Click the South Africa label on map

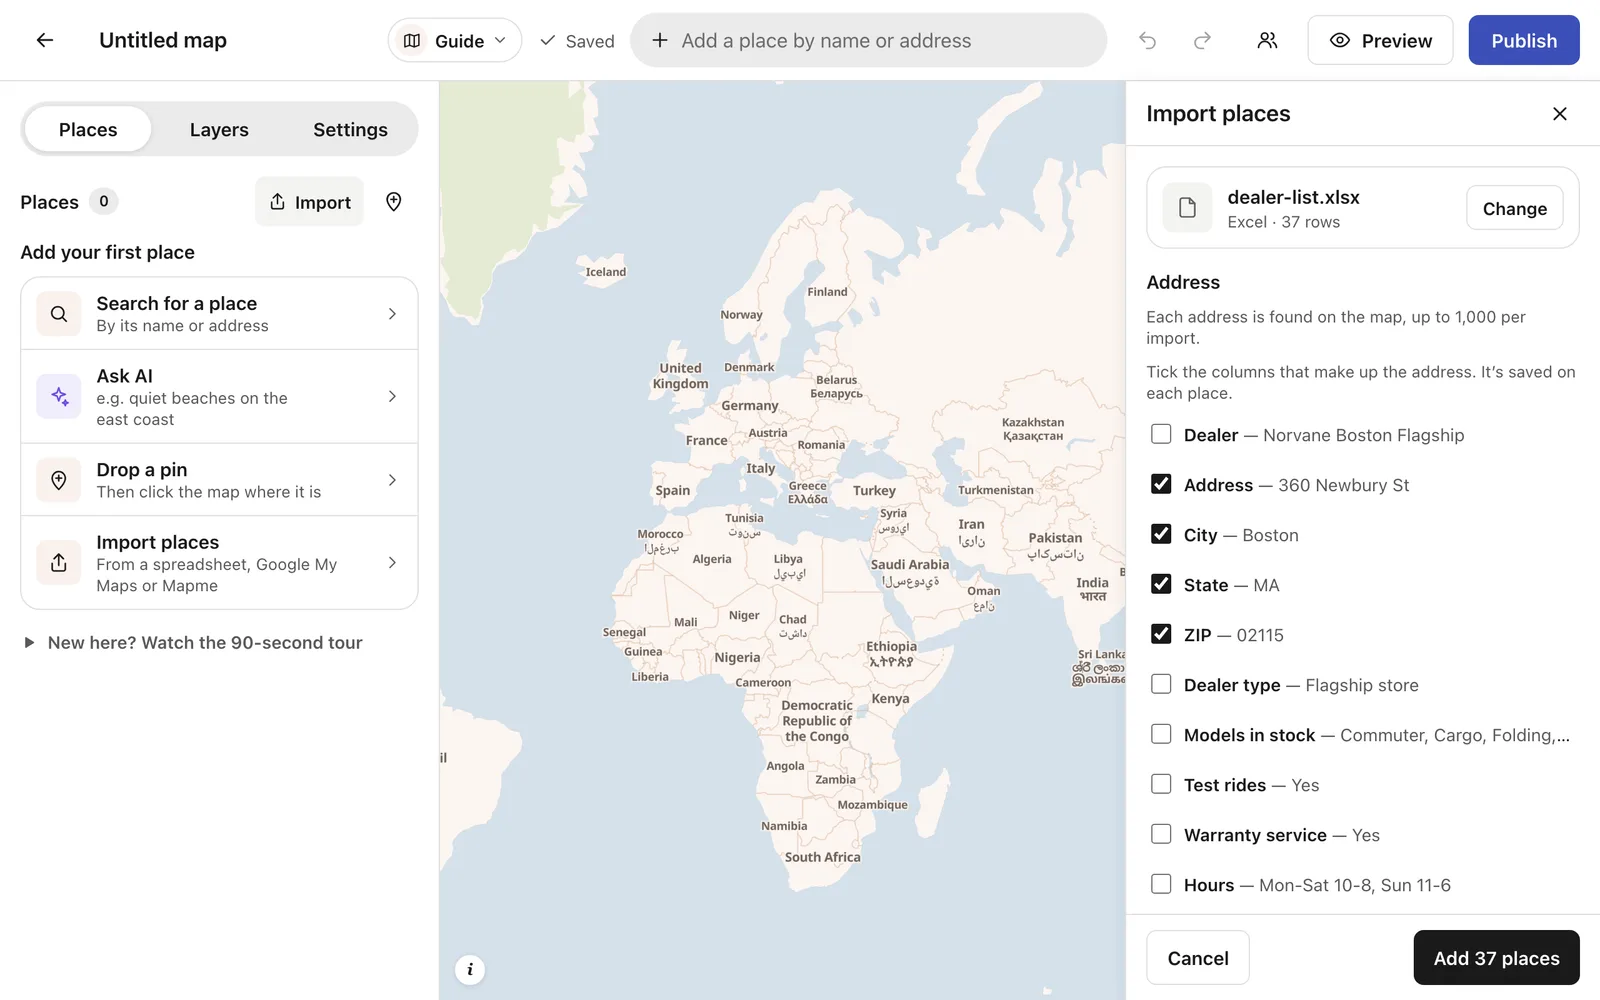tap(822, 857)
